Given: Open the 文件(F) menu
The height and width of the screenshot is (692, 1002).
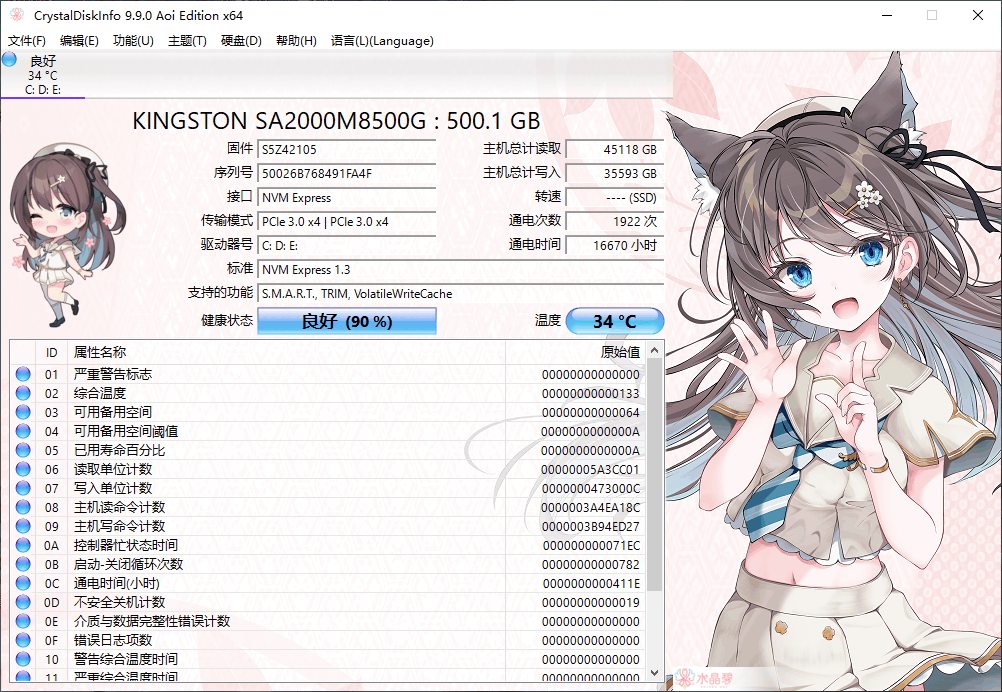Looking at the screenshot, I should [27, 41].
